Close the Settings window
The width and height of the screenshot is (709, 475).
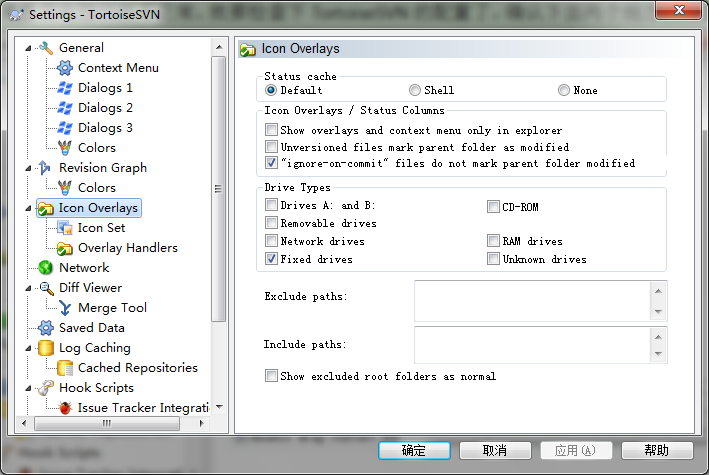[x=678, y=10]
